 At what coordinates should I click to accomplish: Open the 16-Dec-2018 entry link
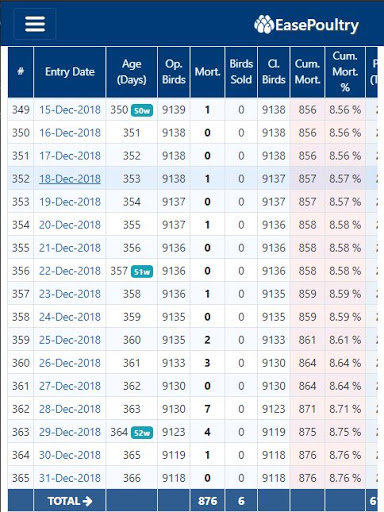click(x=70, y=133)
